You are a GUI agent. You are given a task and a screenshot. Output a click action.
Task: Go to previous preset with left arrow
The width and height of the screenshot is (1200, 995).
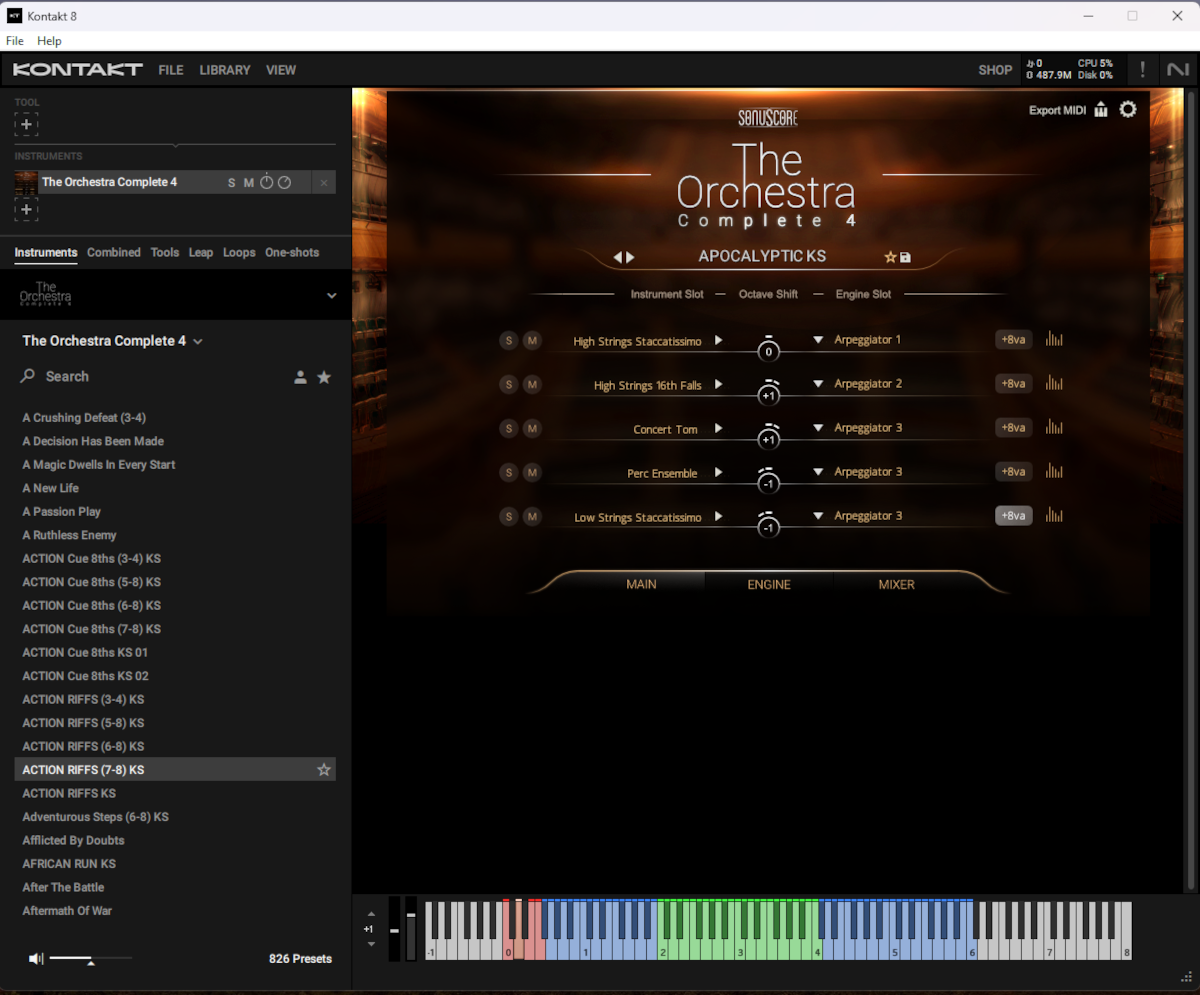[x=618, y=257]
